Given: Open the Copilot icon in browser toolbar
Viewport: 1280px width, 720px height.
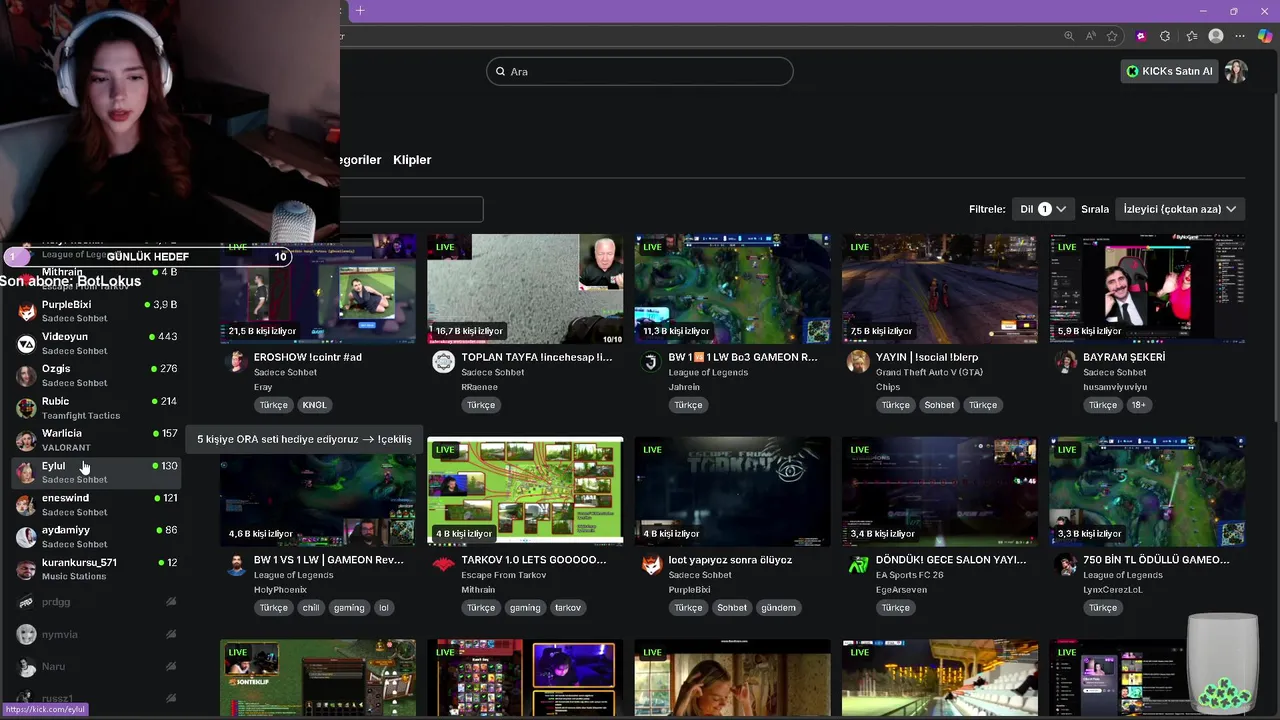Looking at the screenshot, I should (x=1265, y=36).
